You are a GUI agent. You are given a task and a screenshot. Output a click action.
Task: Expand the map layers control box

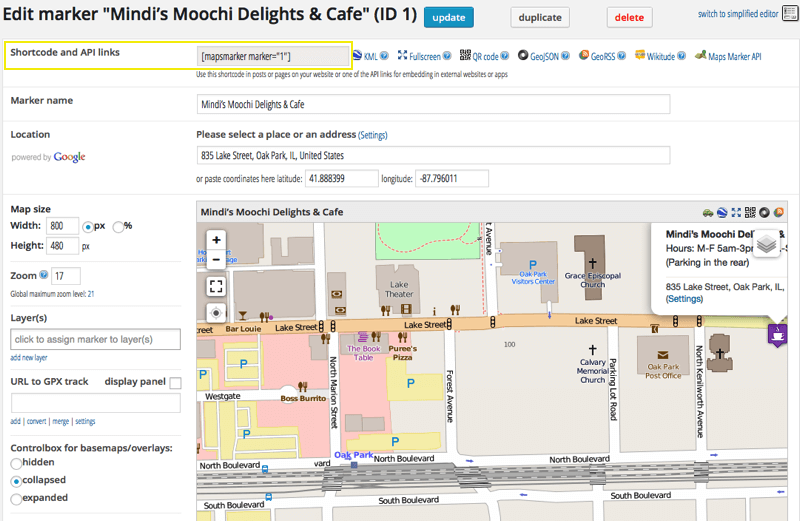[x=766, y=244]
